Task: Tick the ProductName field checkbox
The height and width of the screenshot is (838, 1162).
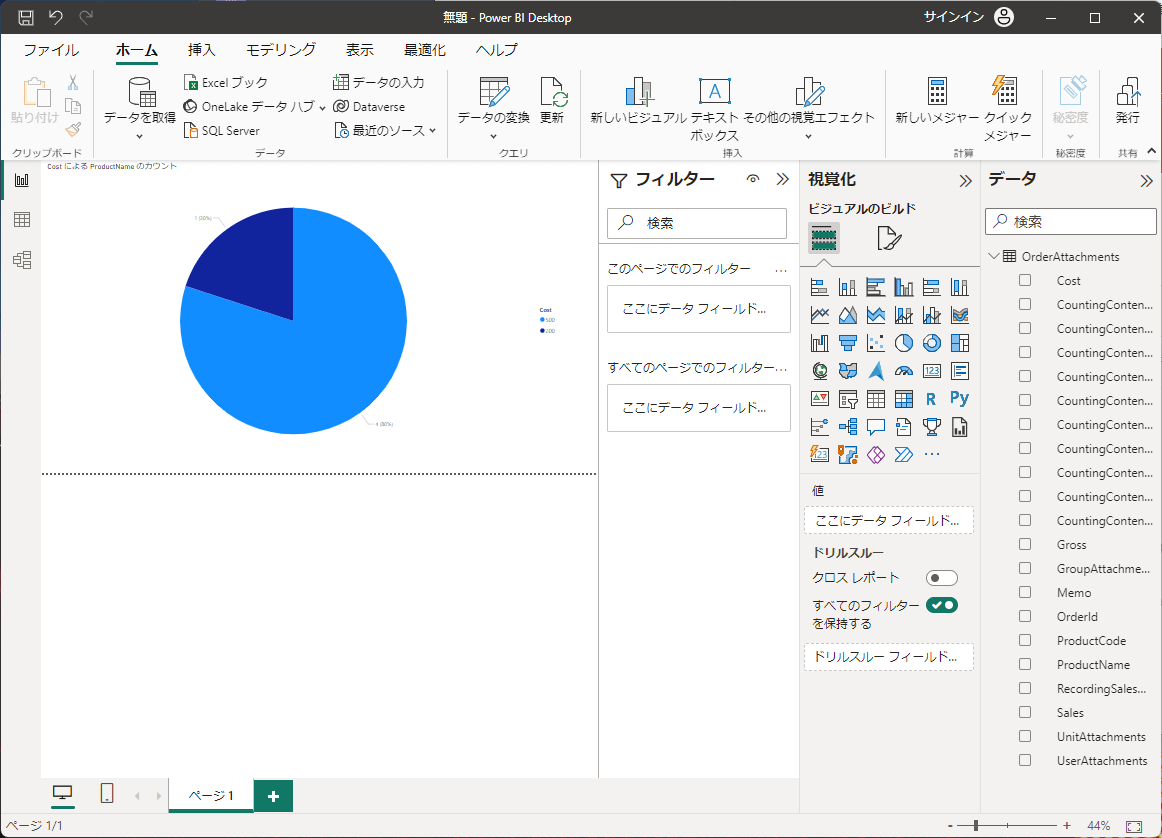Action: coord(1025,665)
